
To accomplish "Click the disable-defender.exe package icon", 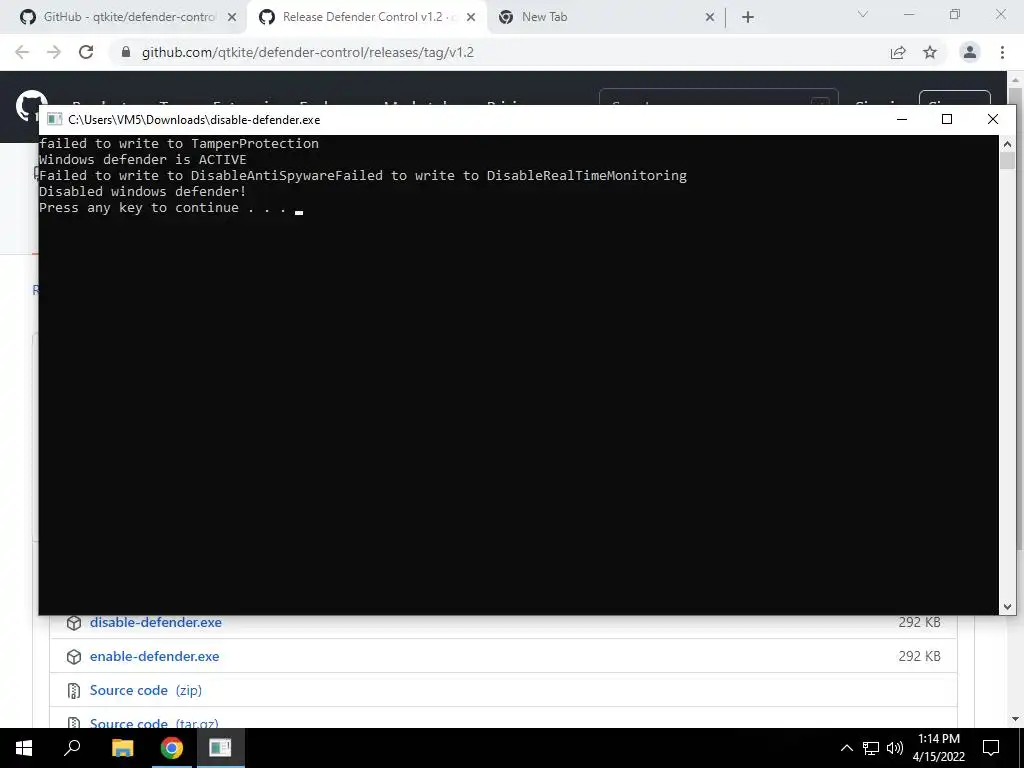I will click(74, 623).
